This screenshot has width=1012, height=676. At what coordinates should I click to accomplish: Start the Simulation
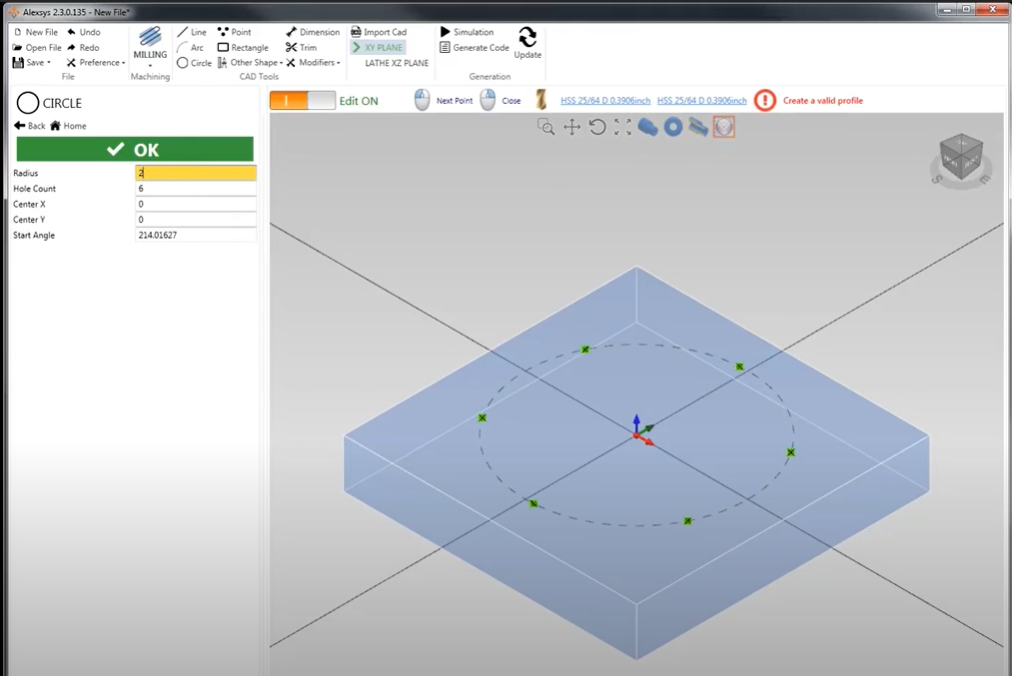point(467,32)
